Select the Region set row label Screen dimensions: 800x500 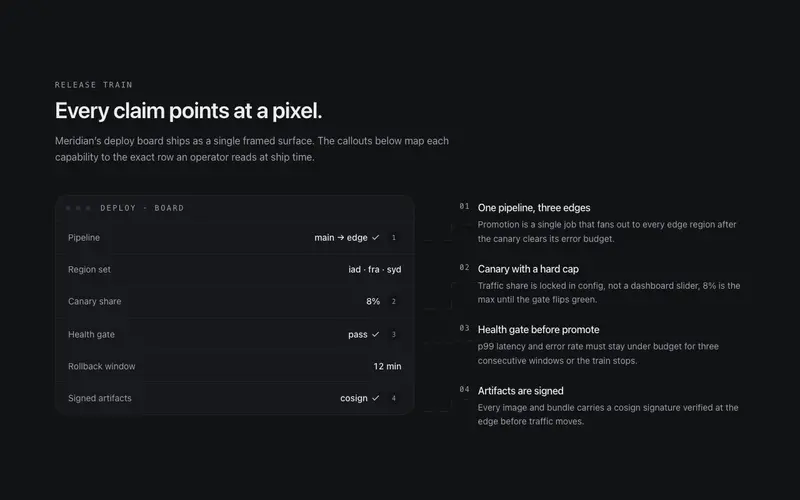89,269
